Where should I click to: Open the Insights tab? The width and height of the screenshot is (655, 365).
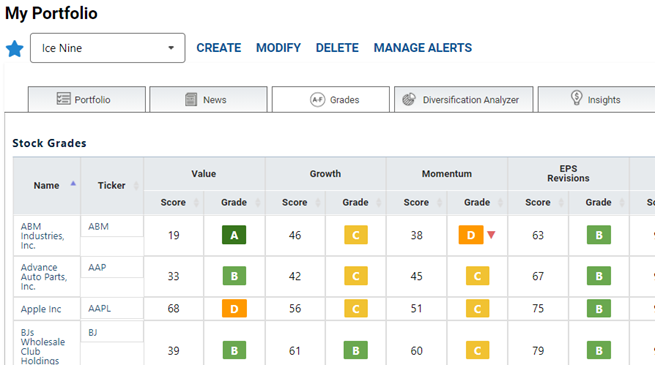[597, 99]
